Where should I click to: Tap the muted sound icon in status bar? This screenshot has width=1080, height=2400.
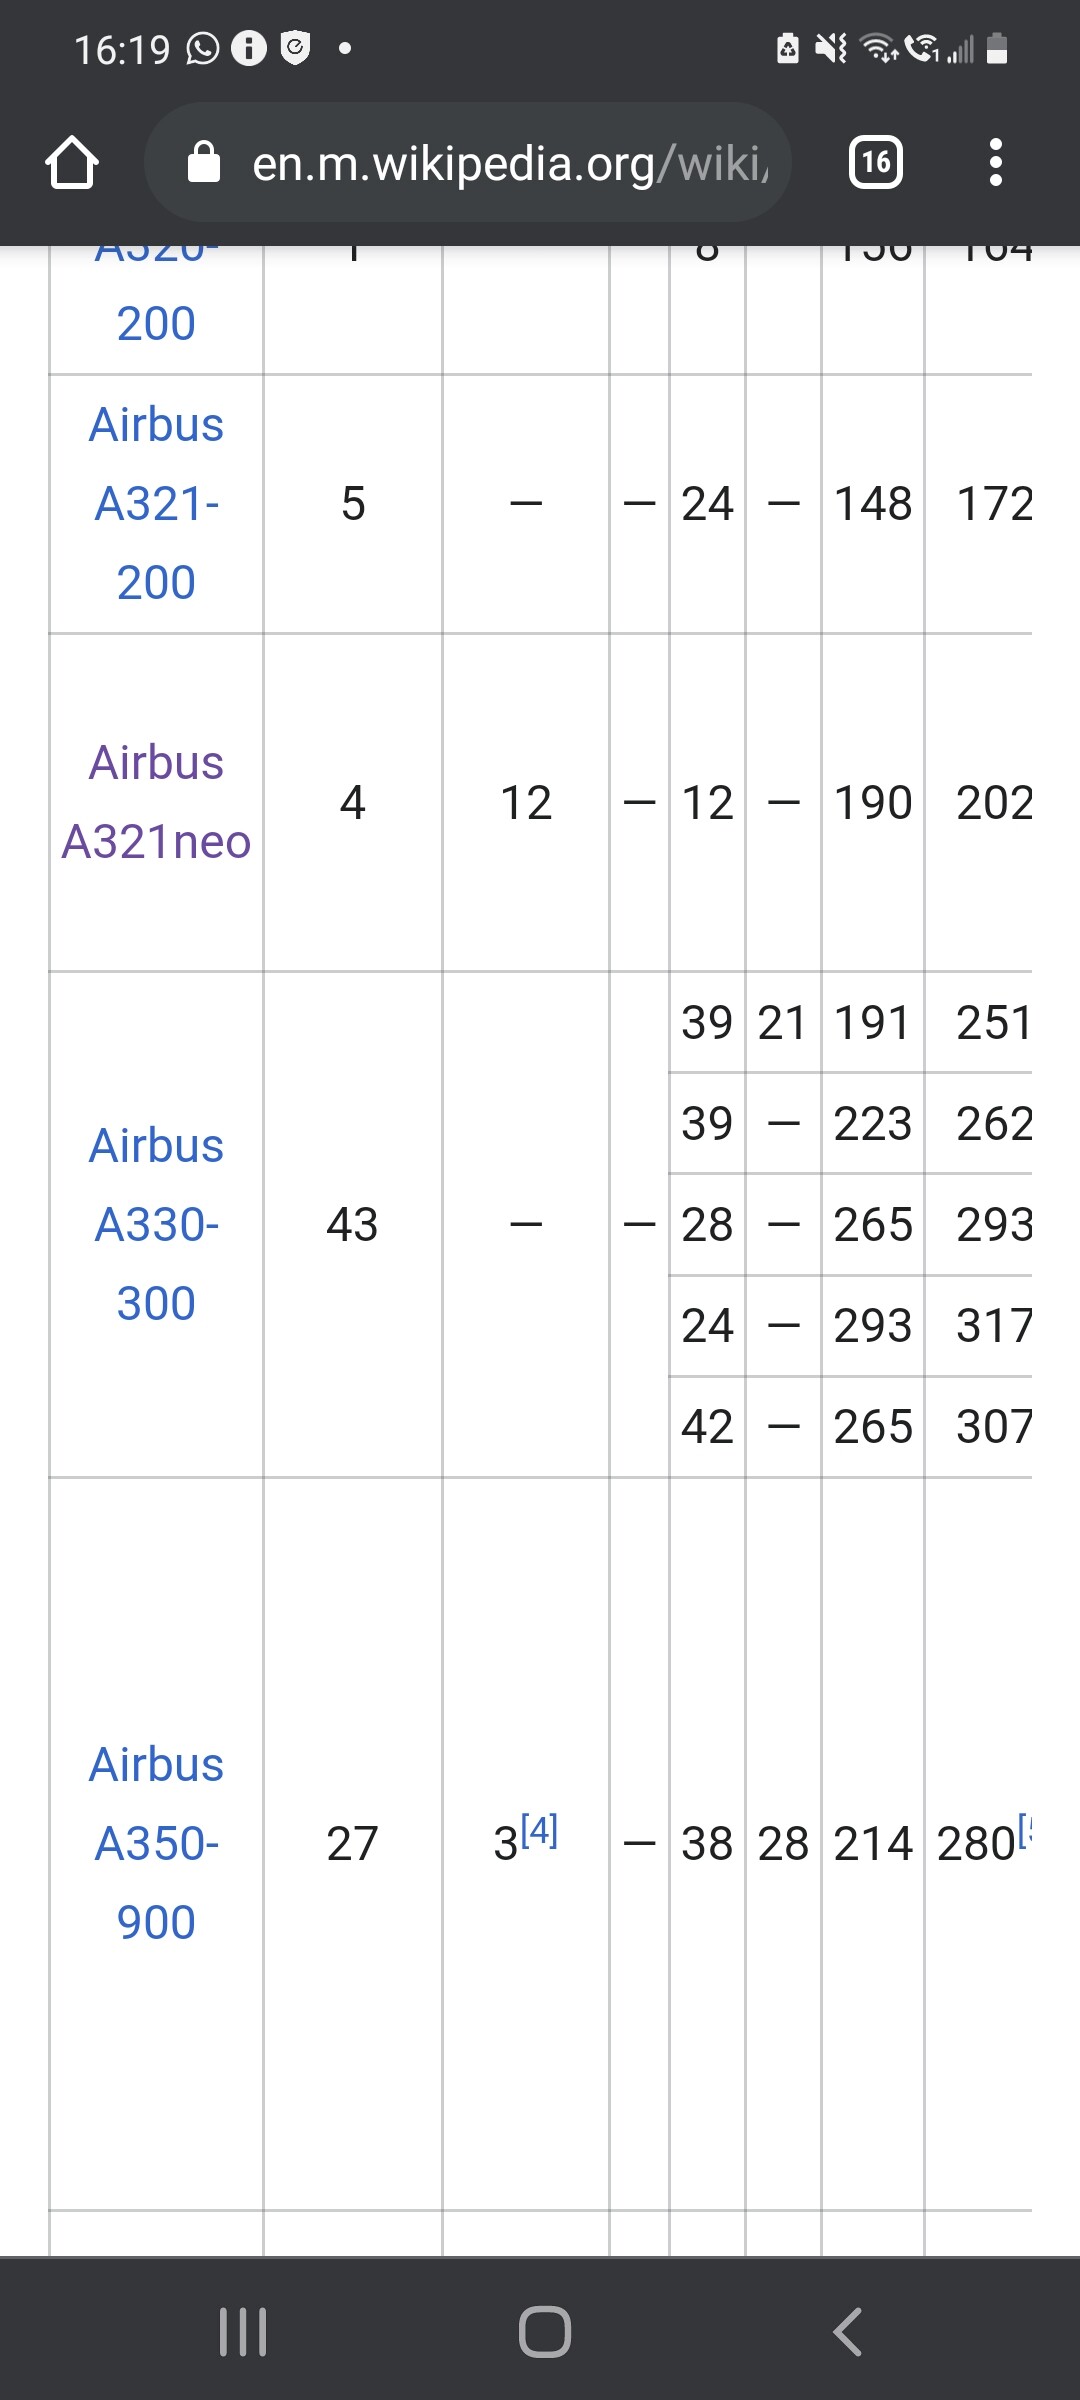pyautogui.click(x=830, y=48)
